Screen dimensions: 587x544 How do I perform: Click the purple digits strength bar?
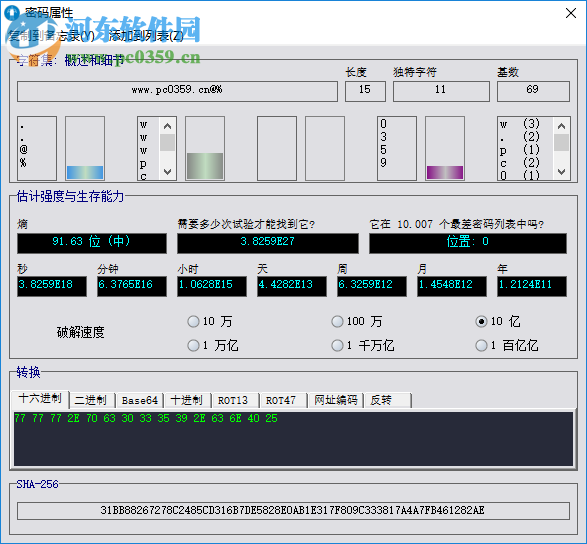(x=445, y=172)
